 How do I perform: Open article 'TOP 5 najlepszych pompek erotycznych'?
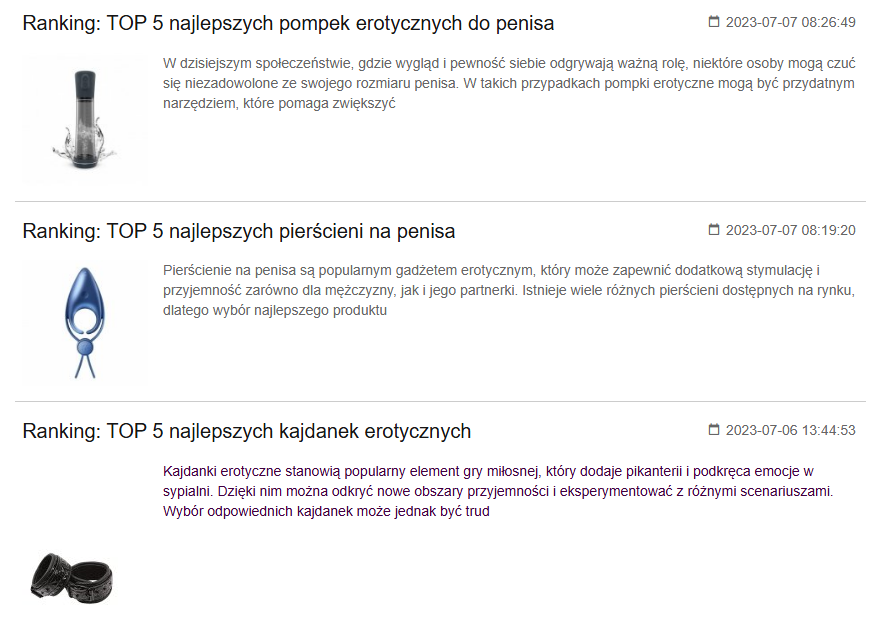tap(288, 23)
